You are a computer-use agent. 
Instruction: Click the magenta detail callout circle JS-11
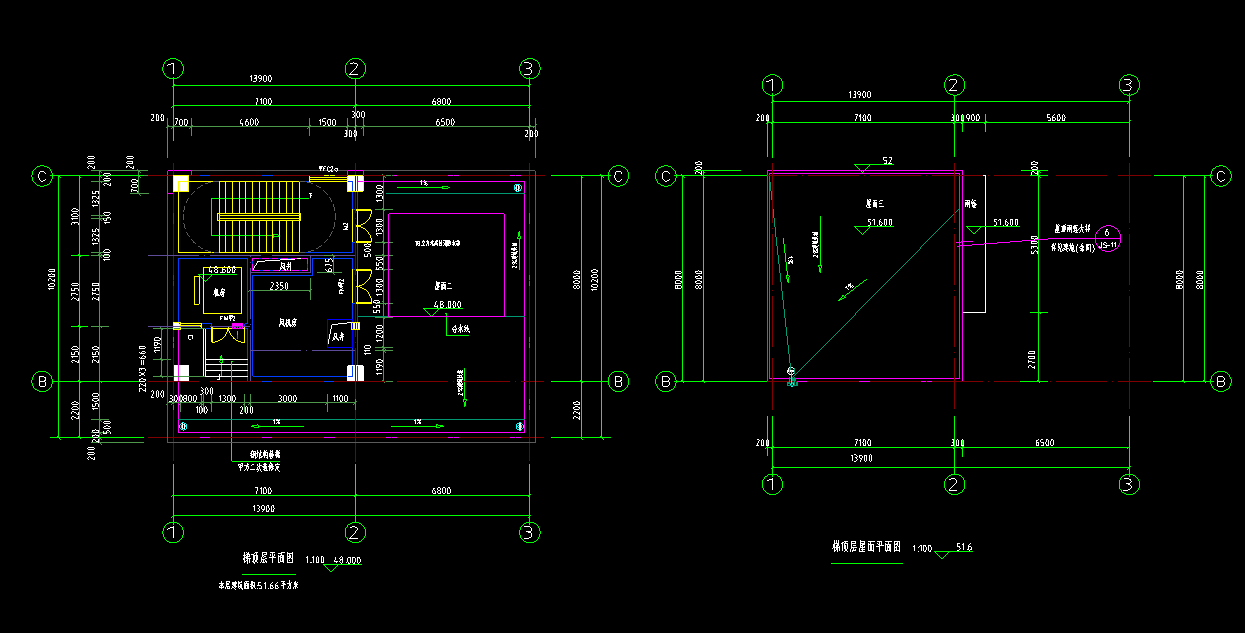click(1107, 238)
